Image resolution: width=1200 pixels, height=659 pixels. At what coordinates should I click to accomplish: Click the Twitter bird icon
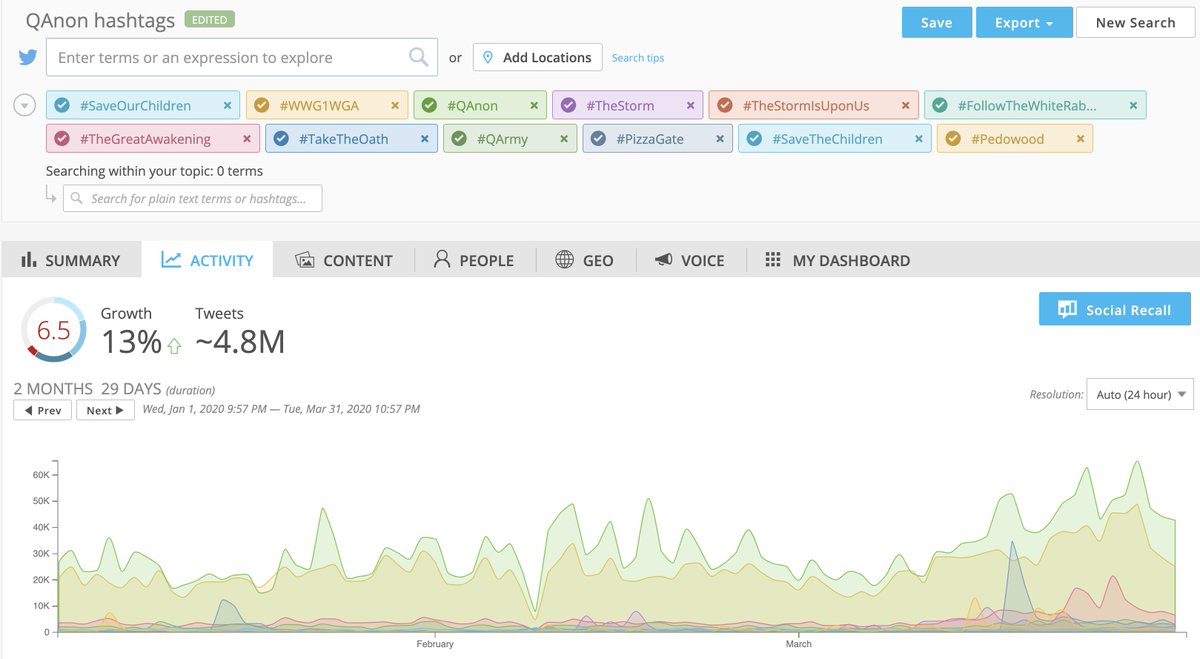tap(28, 57)
